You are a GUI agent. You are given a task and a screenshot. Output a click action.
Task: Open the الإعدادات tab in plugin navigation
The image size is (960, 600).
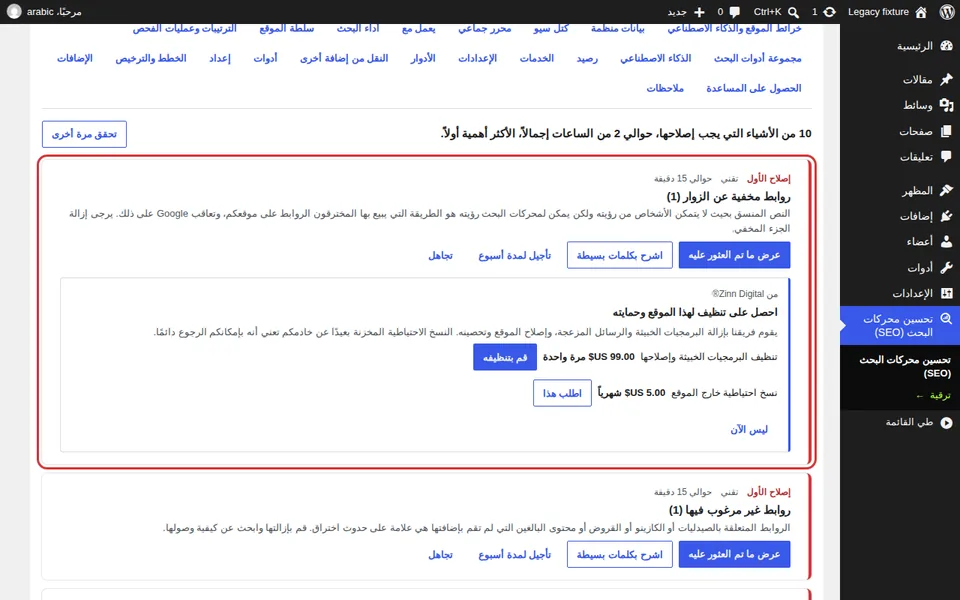(x=478, y=58)
